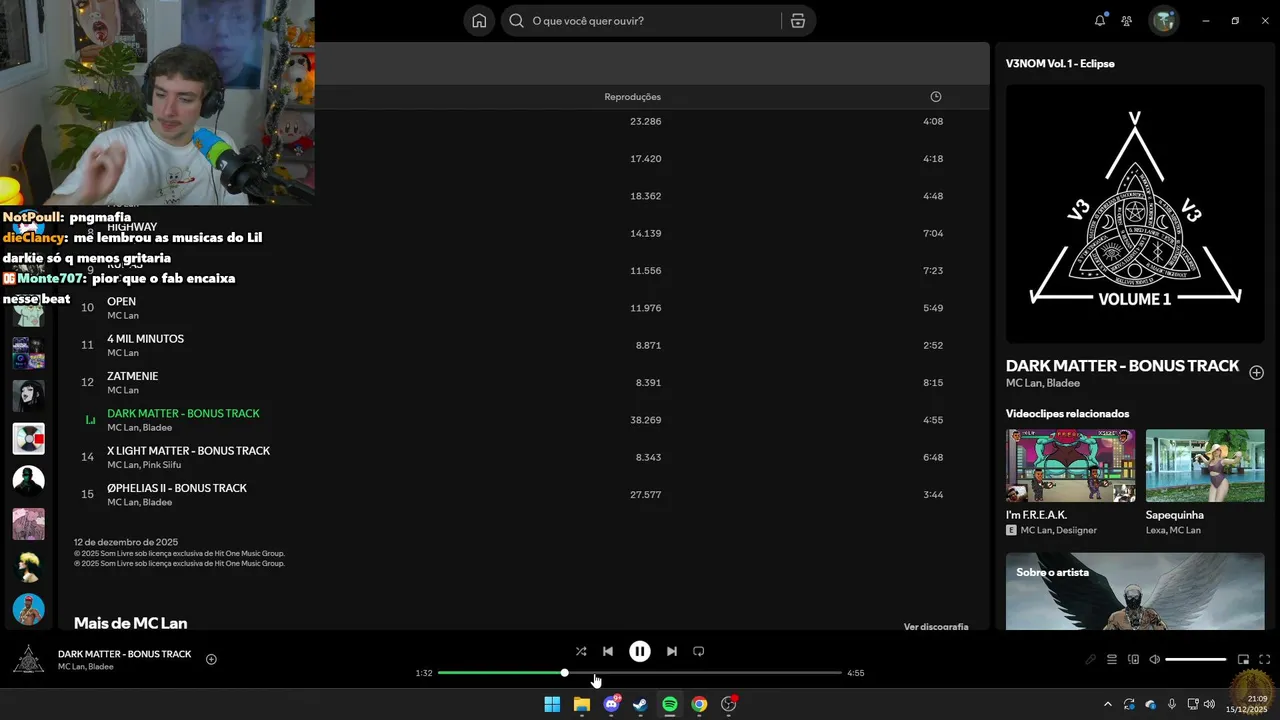Click the Reproduções column header
This screenshot has height=720, width=1280.
(x=632, y=97)
